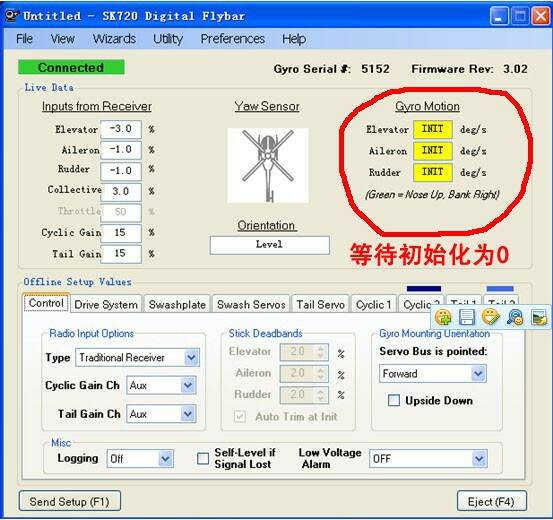Image resolution: width=553 pixels, height=520 pixels.
Task: Click the yellow Elevator INIT gyro field
Action: pyautogui.click(x=433, y=129)
